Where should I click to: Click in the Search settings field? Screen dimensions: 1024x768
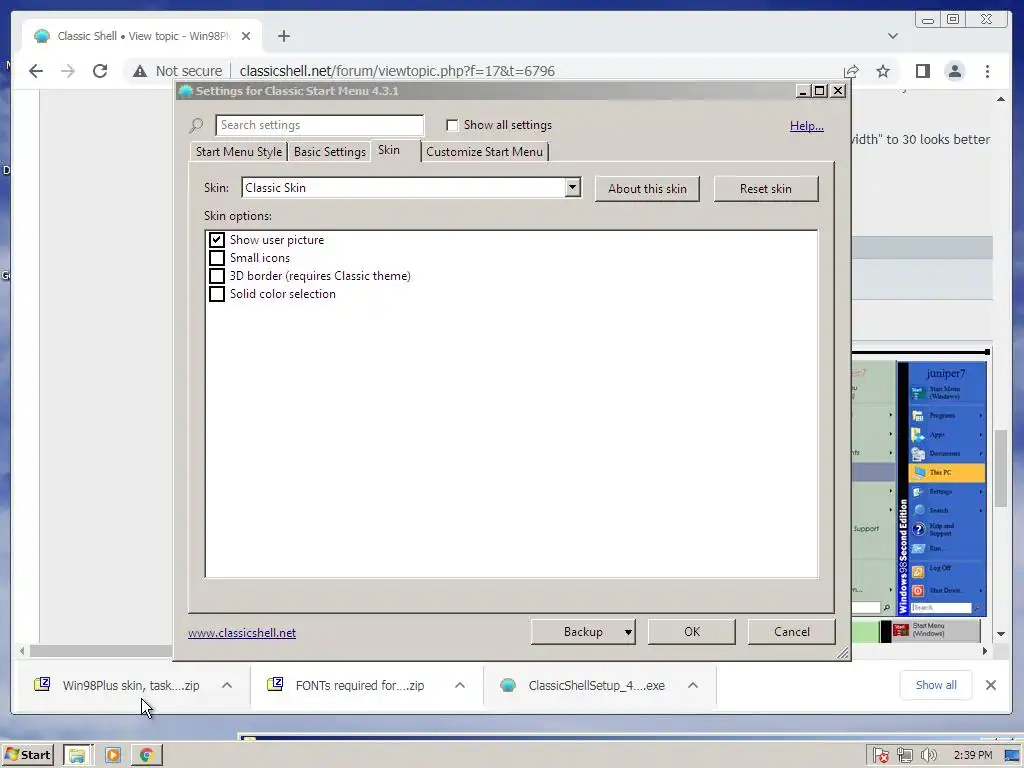pos(319,125)
